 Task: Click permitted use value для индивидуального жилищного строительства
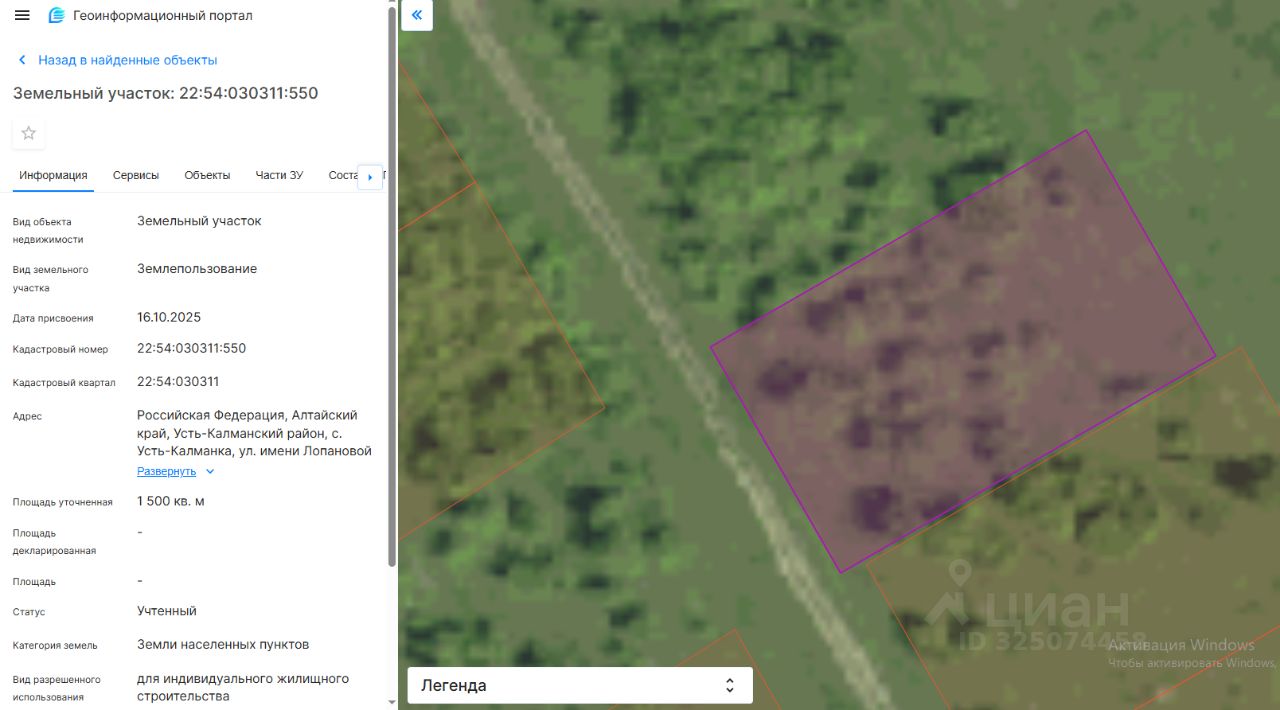tap(243, 687)
